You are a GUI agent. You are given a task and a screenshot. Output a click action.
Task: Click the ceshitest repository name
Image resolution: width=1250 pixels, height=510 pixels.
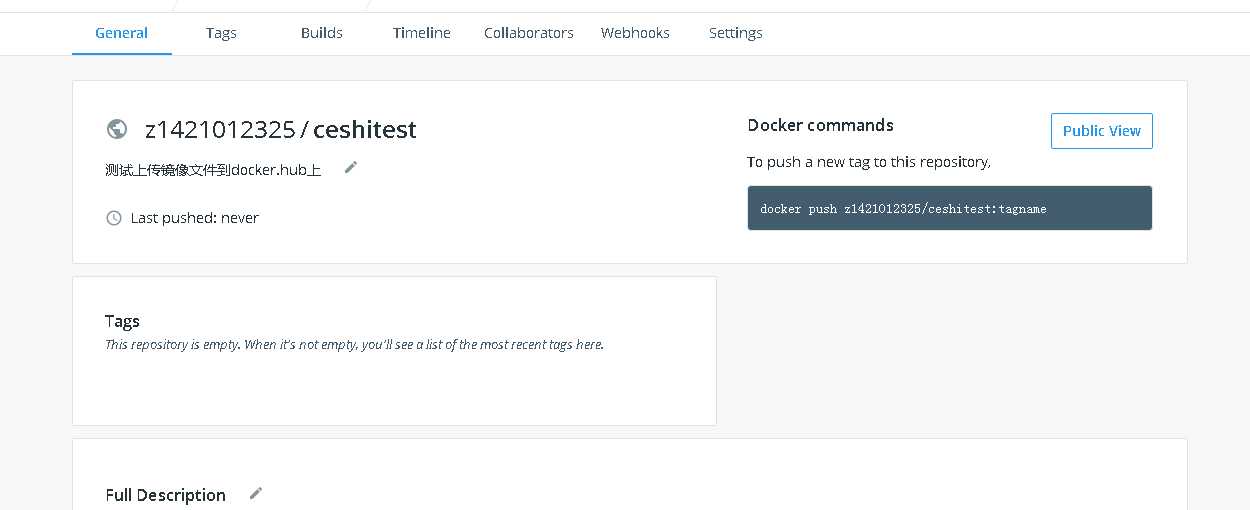pyautogui.click(x=365, y=130)
